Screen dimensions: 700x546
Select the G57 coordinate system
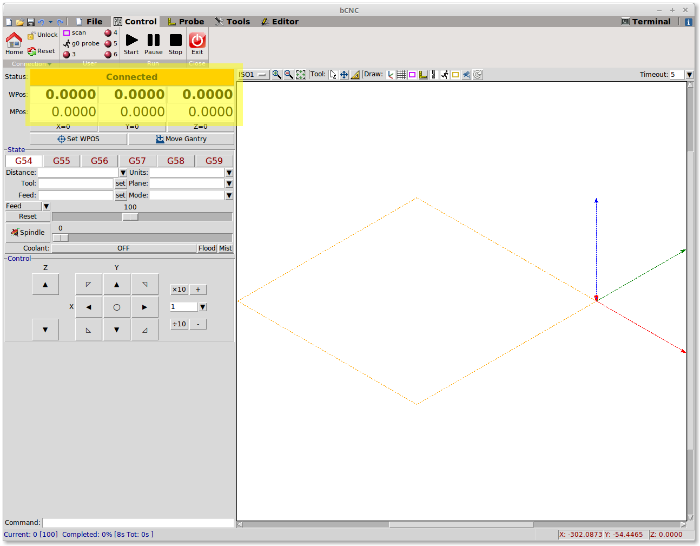click(137, 161)
